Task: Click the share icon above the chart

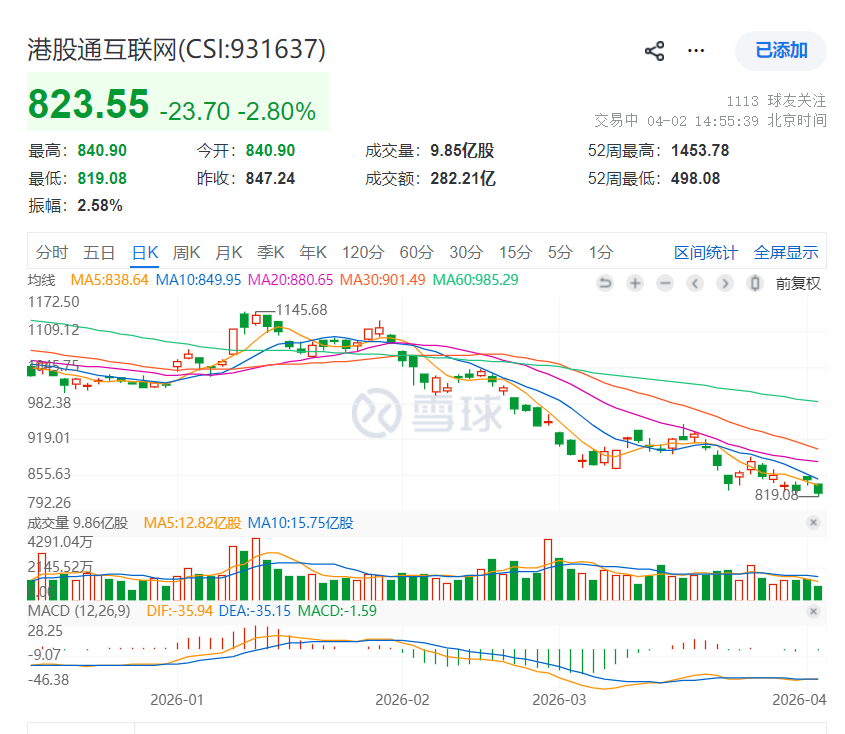Action: pos(654,50)
